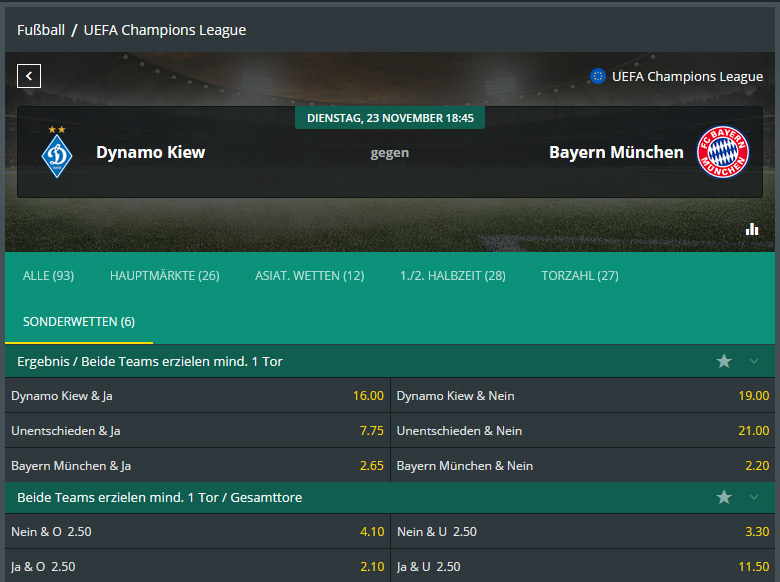Viewport: 780px width, 582px height.
Task: Collapse the Beide Teams / Gesamttore section chevron
Action: [754, 497]
